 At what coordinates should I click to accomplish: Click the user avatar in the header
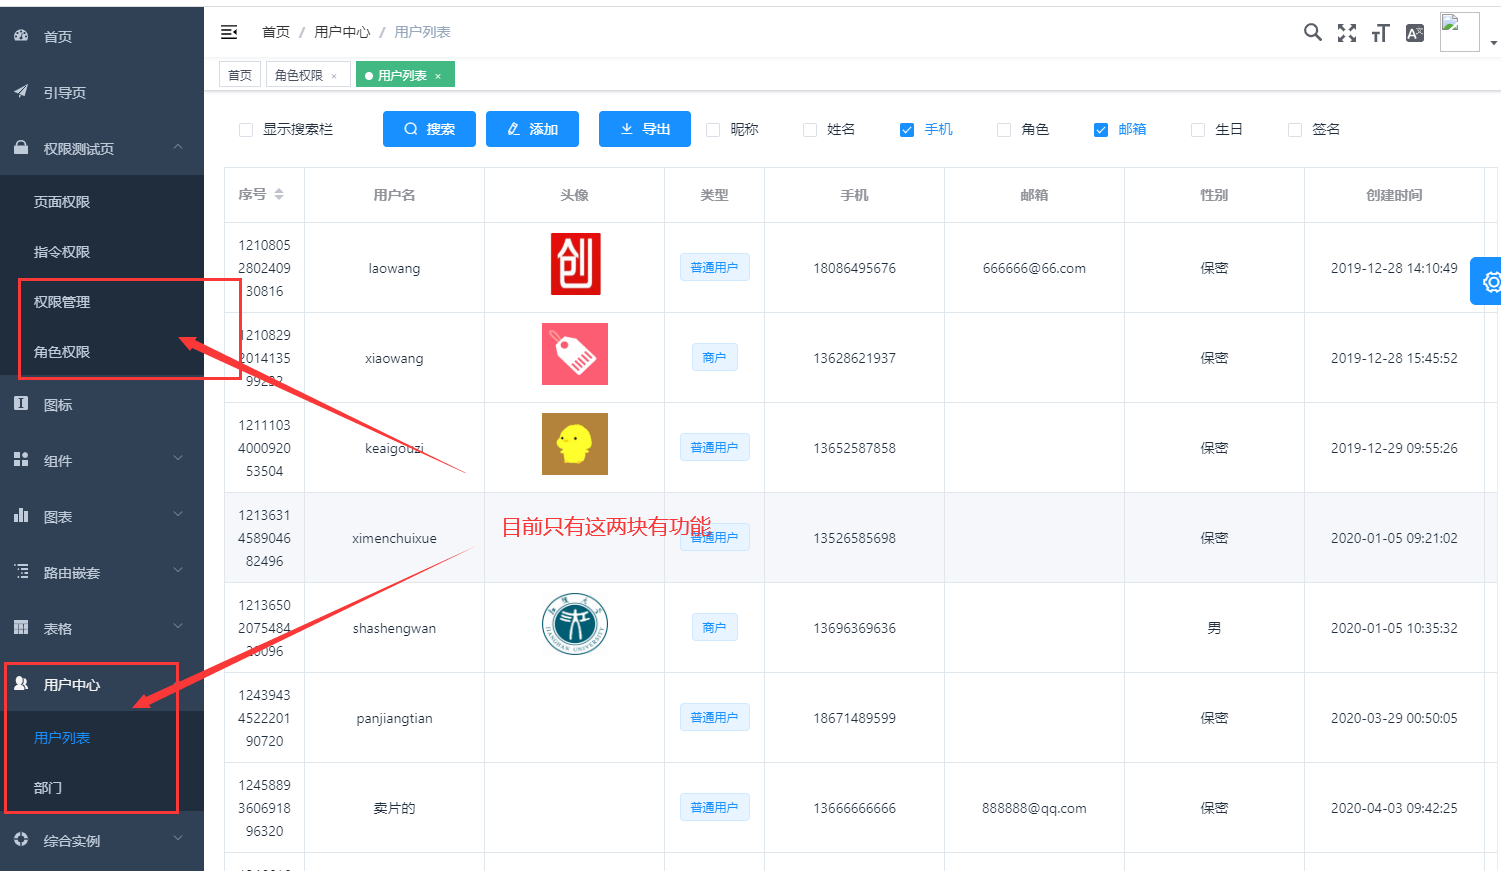(1460, 32)
